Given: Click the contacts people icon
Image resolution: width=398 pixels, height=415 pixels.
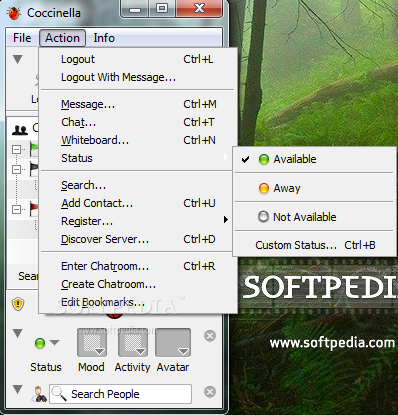Looking at the screenshot, I should tap(20, 129).
